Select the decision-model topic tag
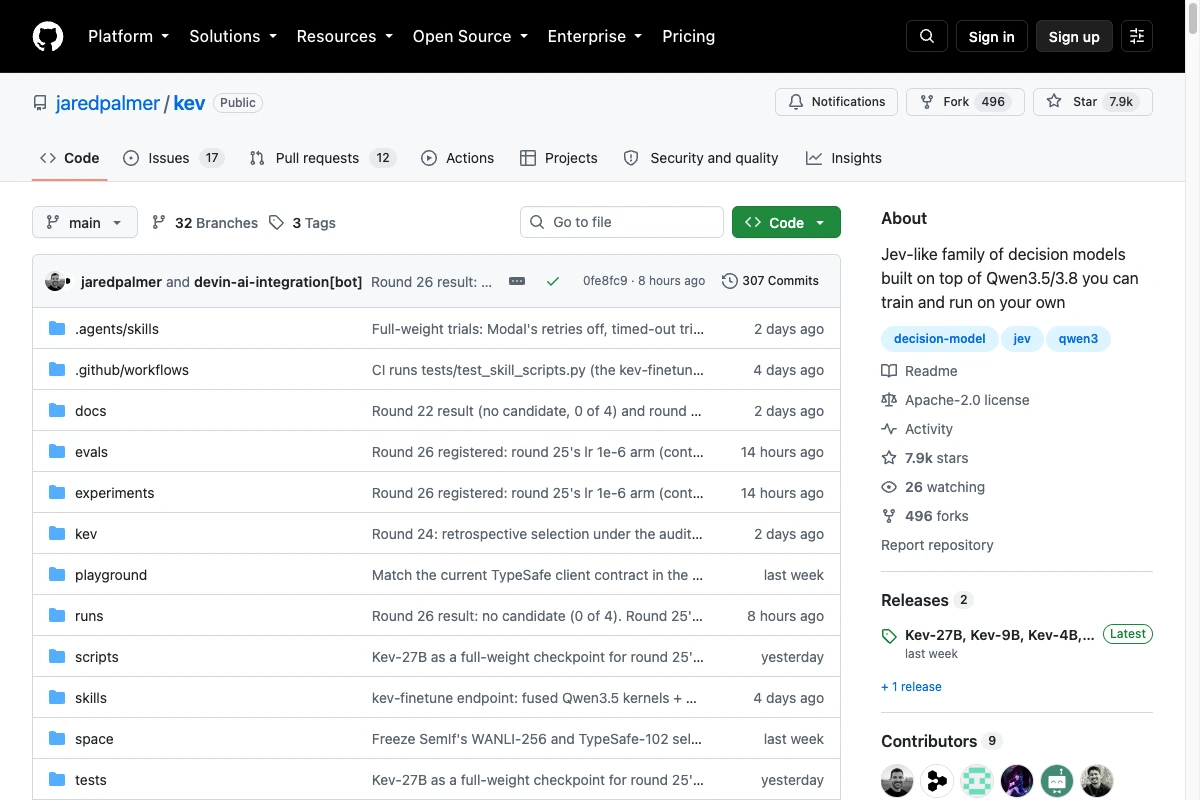 [x=939, y=339]
